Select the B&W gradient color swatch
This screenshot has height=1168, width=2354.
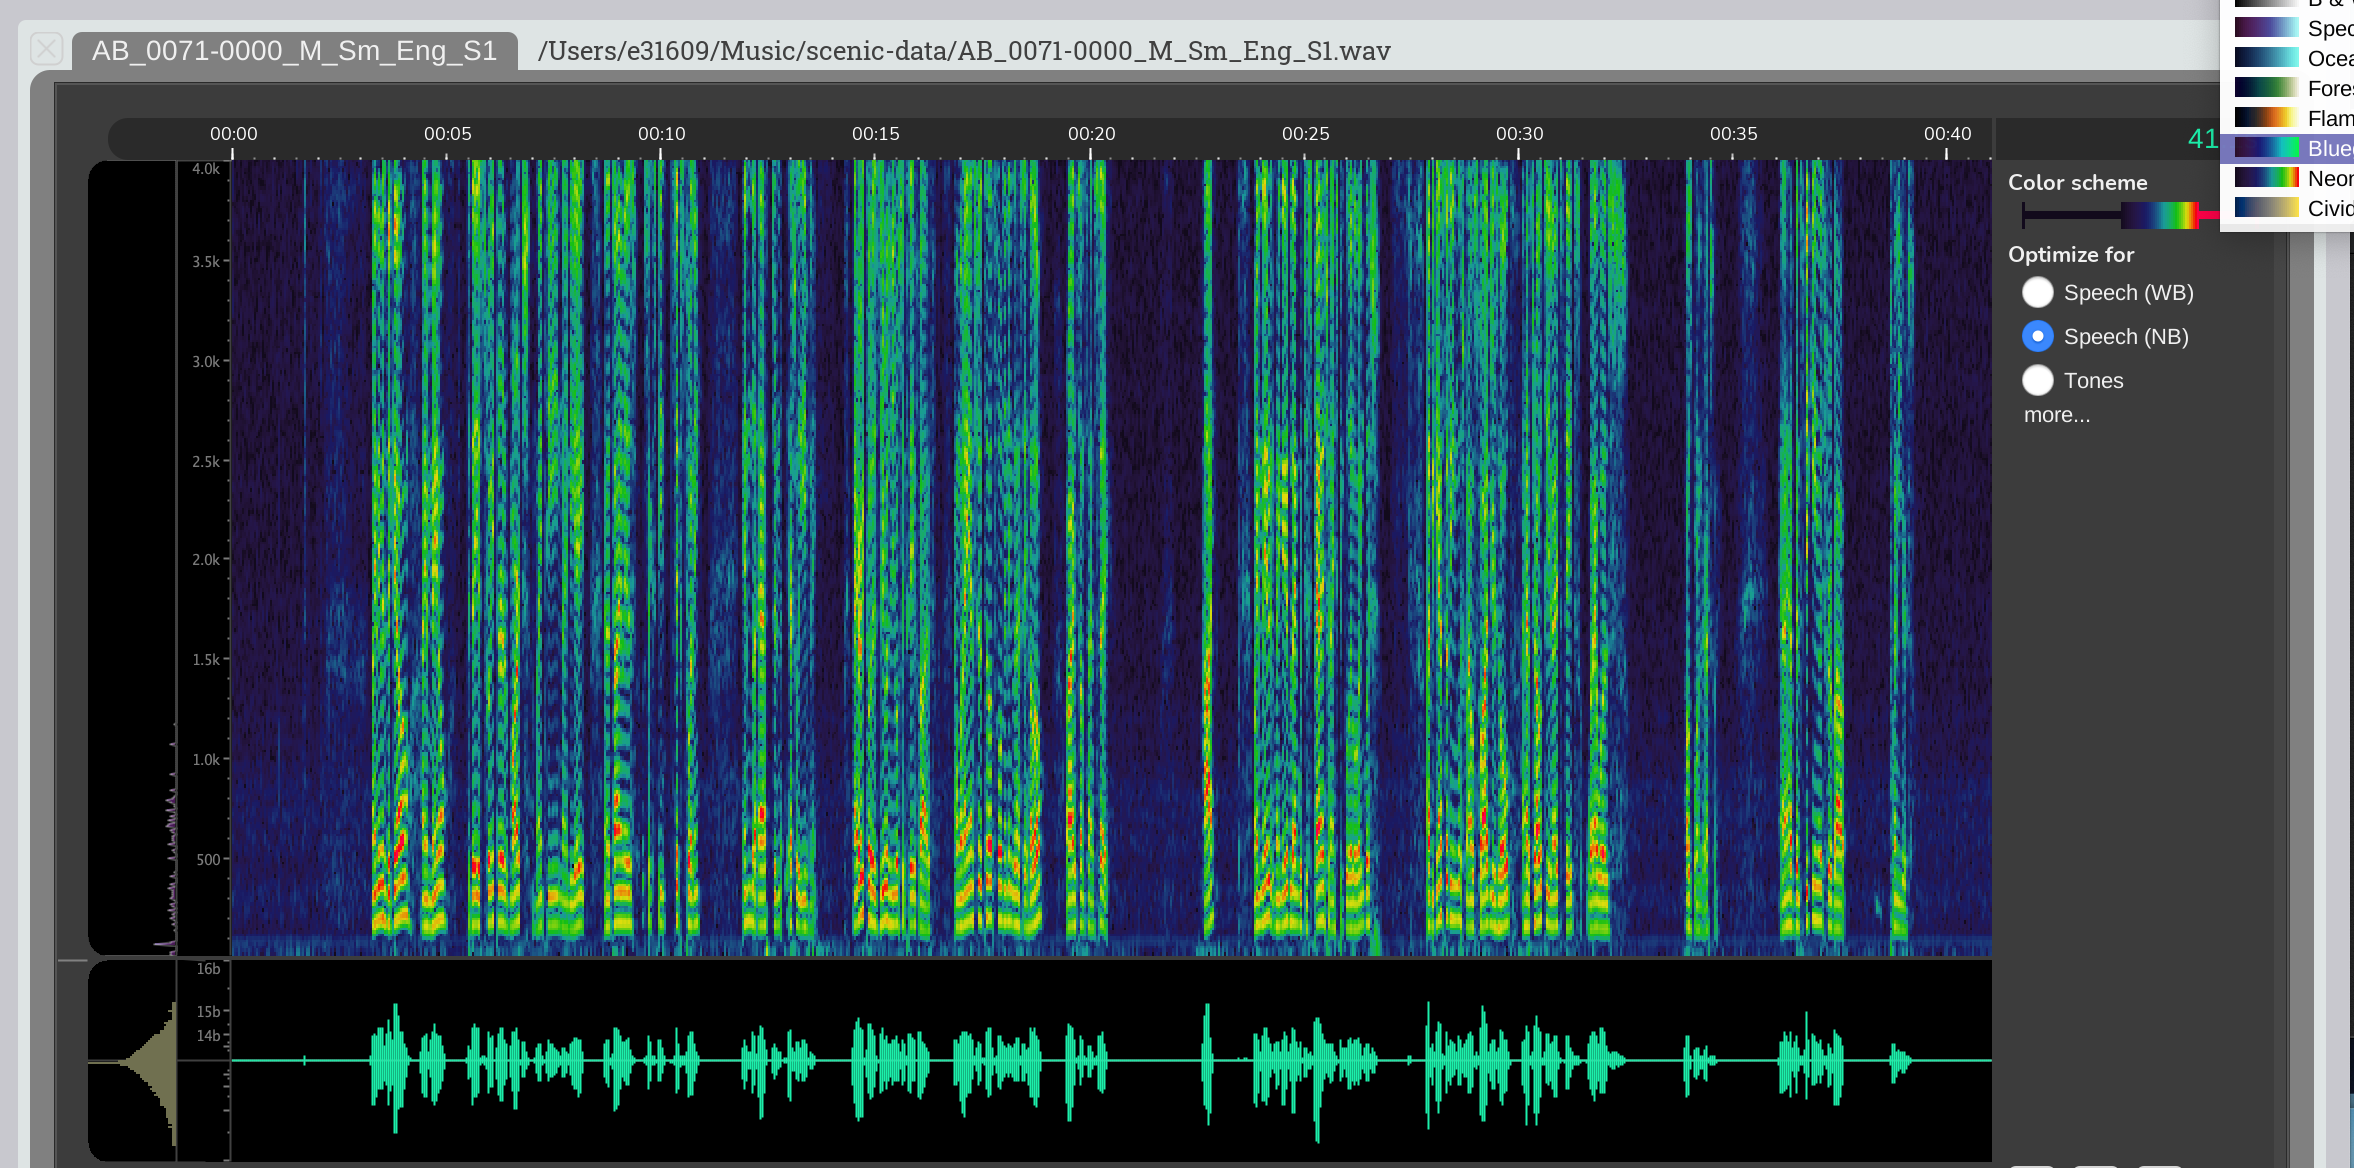tap(2265, 5)
